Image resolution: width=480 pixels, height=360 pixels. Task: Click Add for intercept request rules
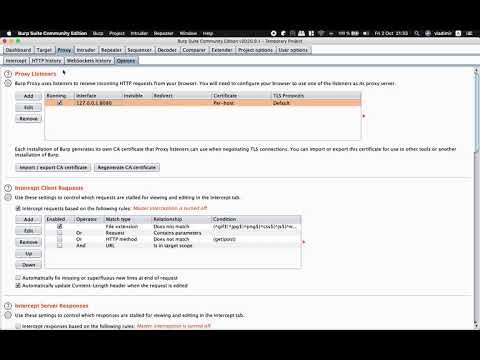pyautogui.click(x=29, y=219)
